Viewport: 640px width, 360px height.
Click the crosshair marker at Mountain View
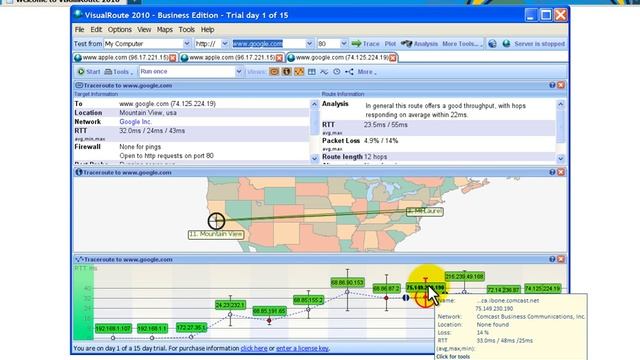point(216,221)
